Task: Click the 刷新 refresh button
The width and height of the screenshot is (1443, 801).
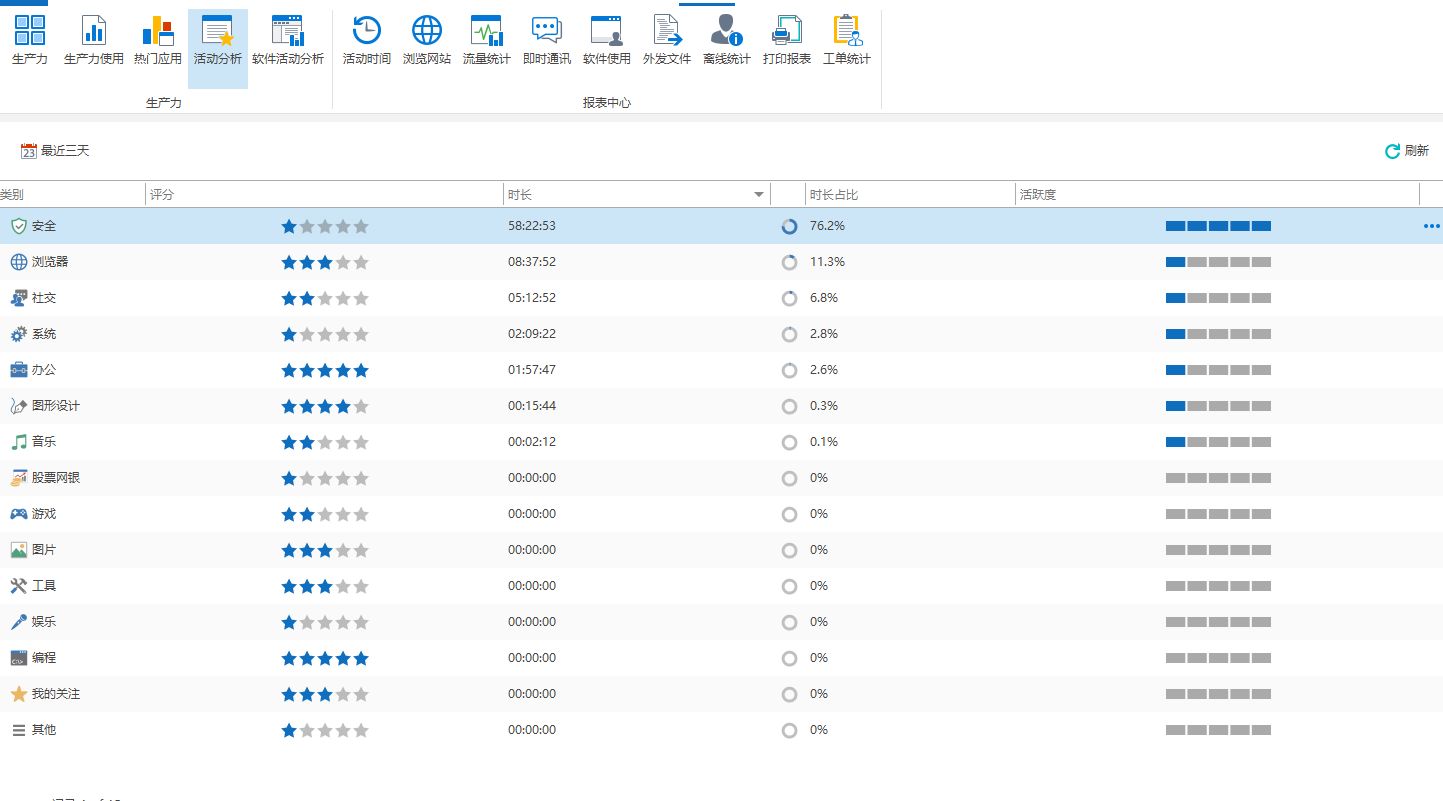Action: [1407, 151]
